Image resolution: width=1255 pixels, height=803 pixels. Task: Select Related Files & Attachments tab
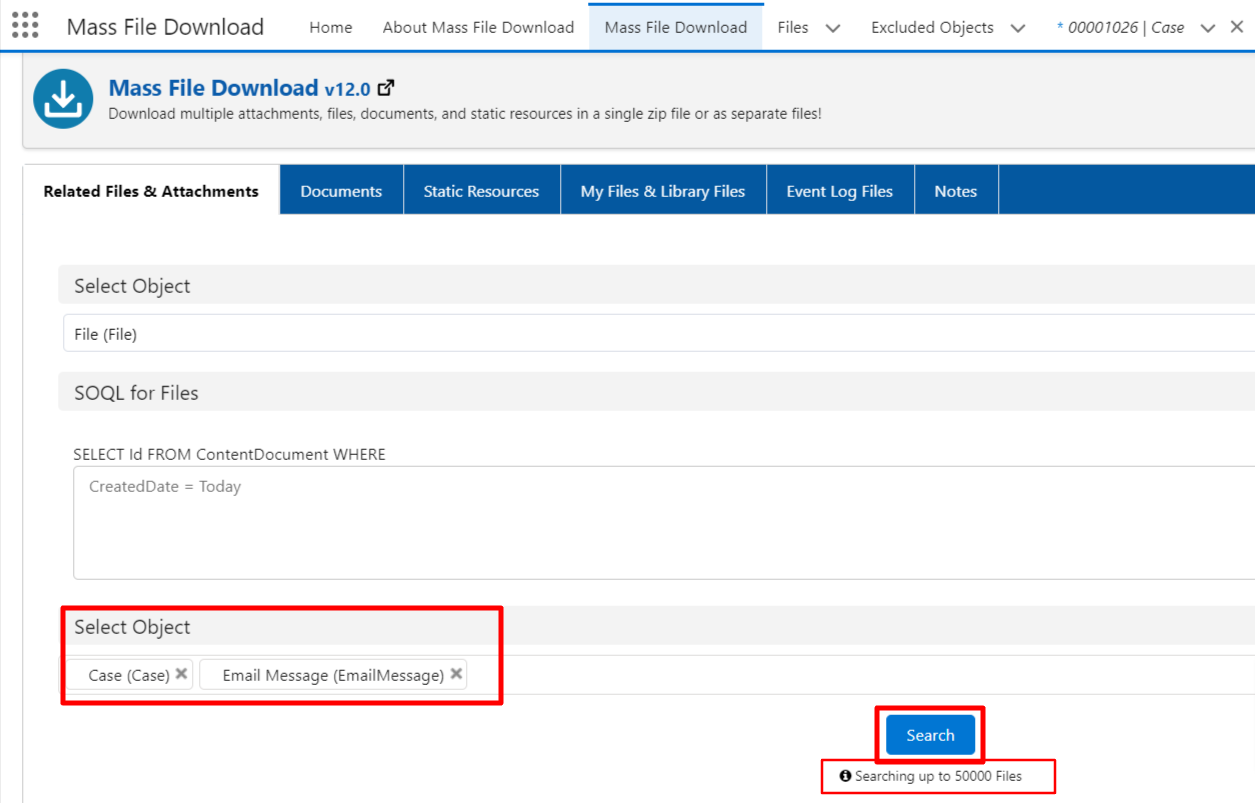pyautogui.click(x=151, y=191)
